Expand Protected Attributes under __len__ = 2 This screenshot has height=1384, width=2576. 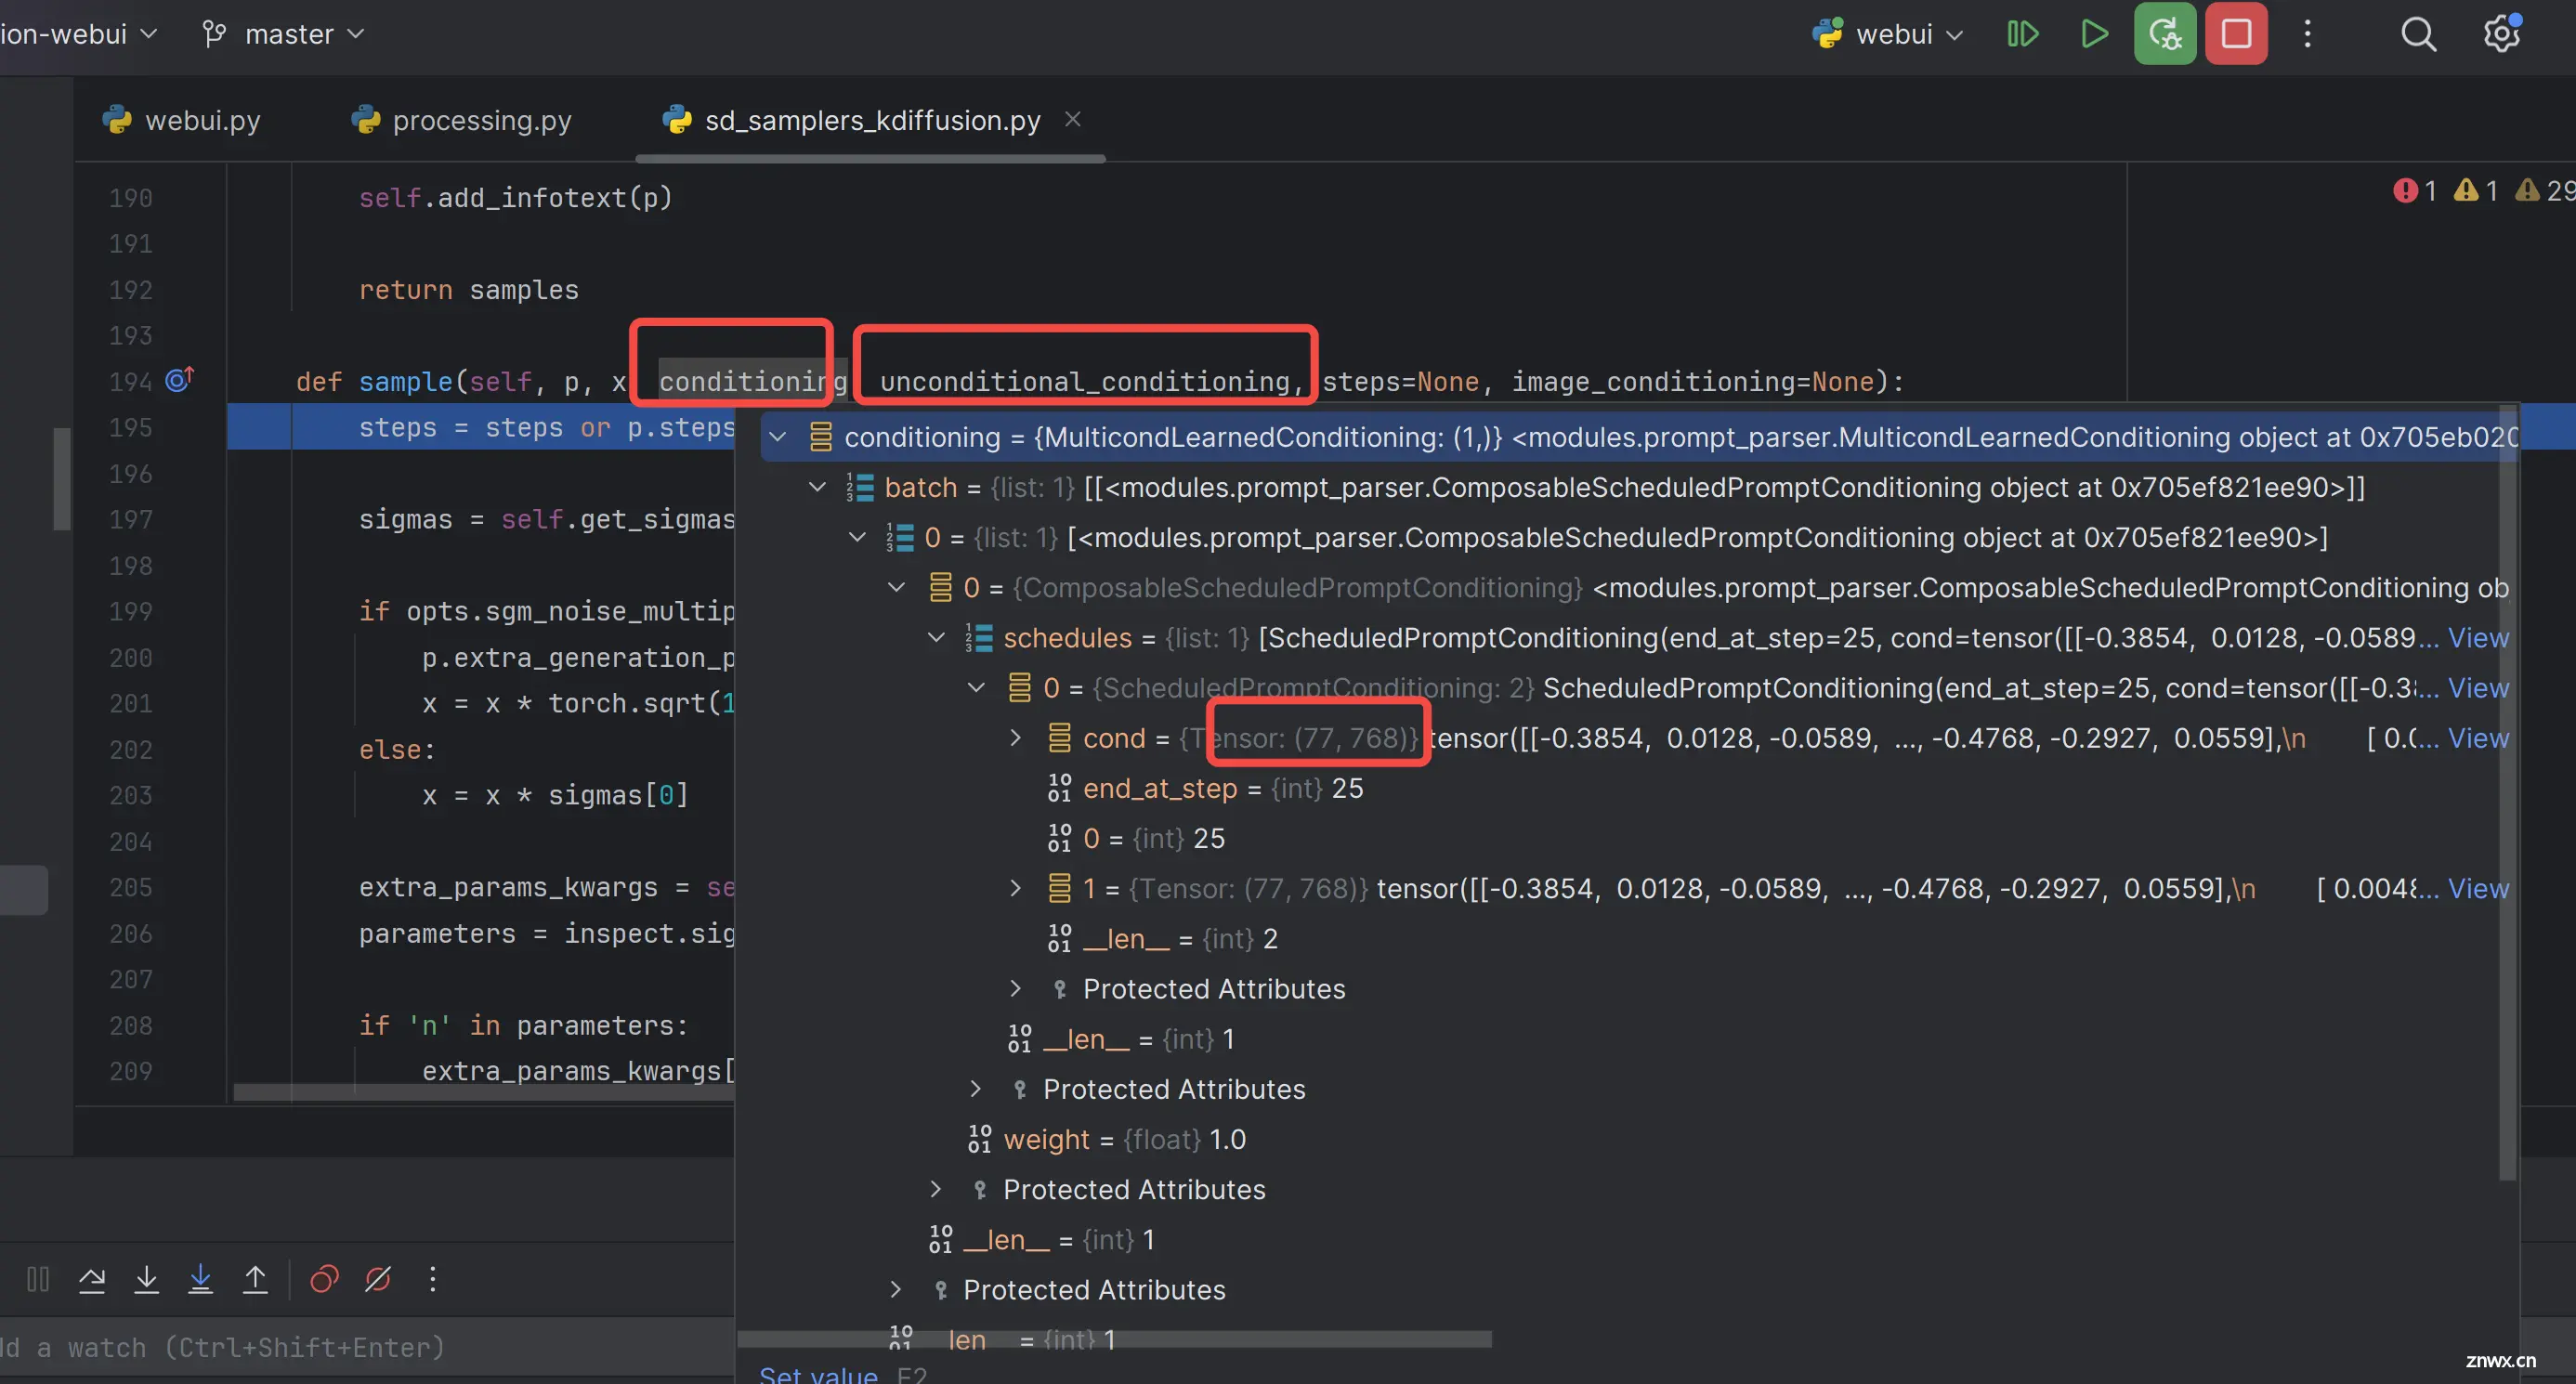pyautogui.click(x=1016, y=989)
